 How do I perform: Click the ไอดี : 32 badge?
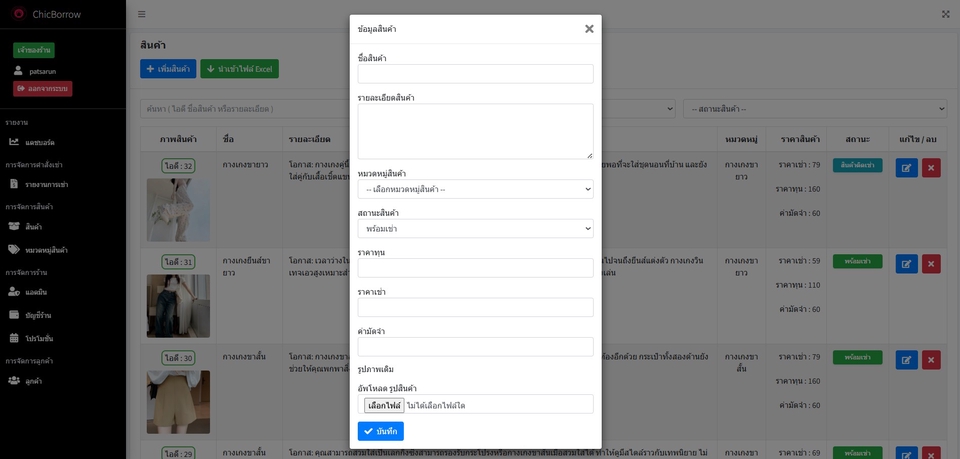(178, 166)
